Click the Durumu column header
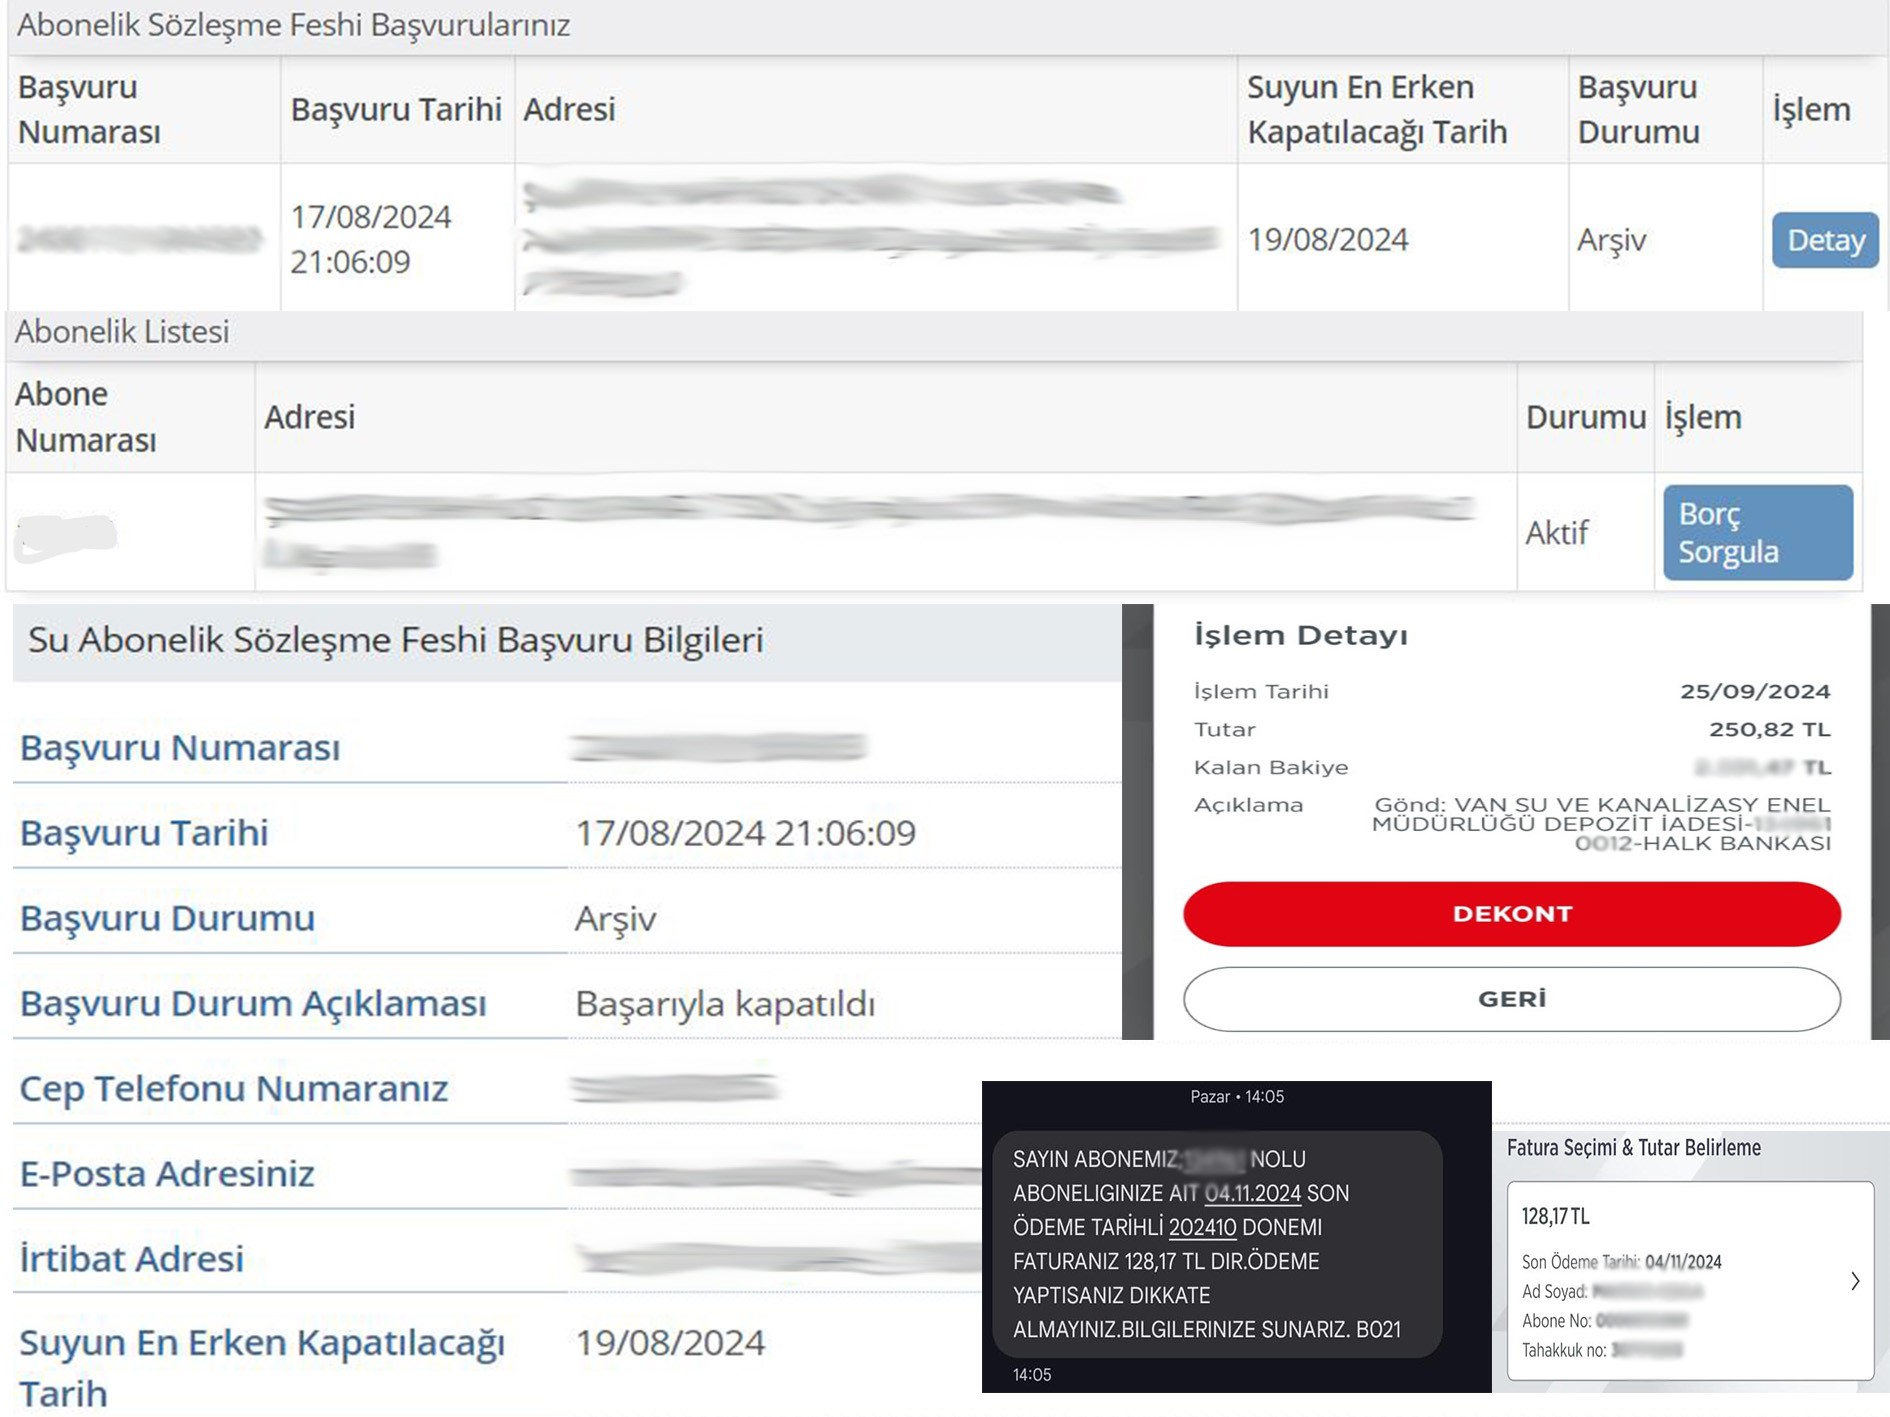This screenshot has width=1890, height=1417. pyautogui.click(x=1585, y=417)
